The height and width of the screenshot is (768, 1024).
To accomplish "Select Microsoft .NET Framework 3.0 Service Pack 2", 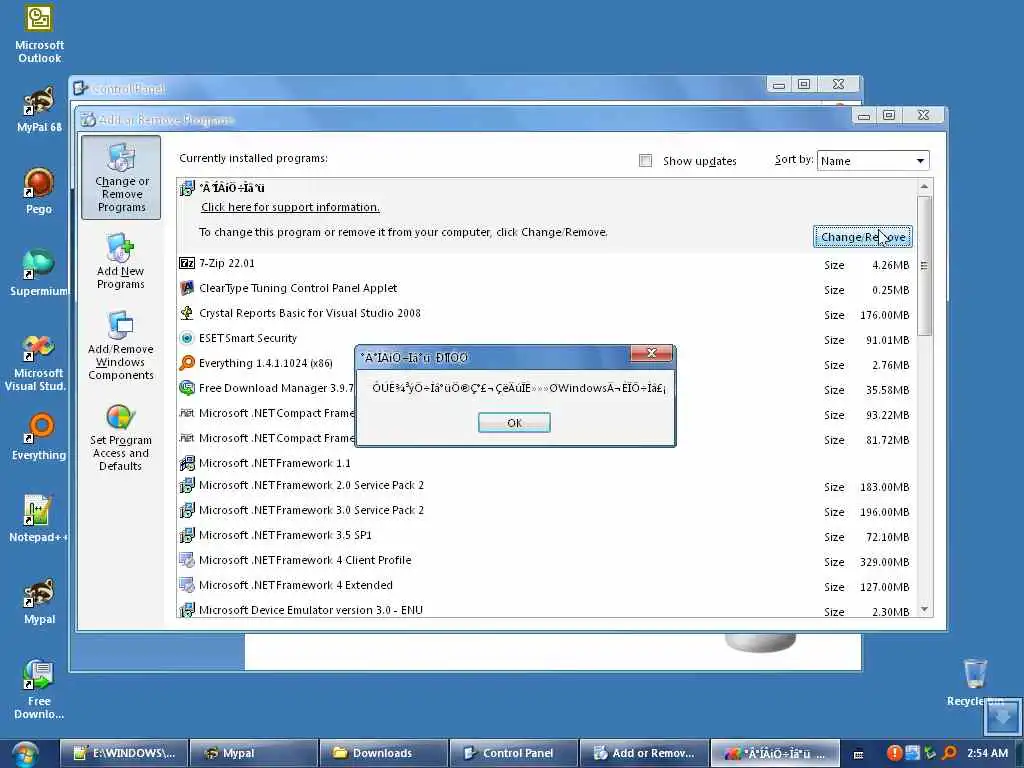I will [546, 511].
